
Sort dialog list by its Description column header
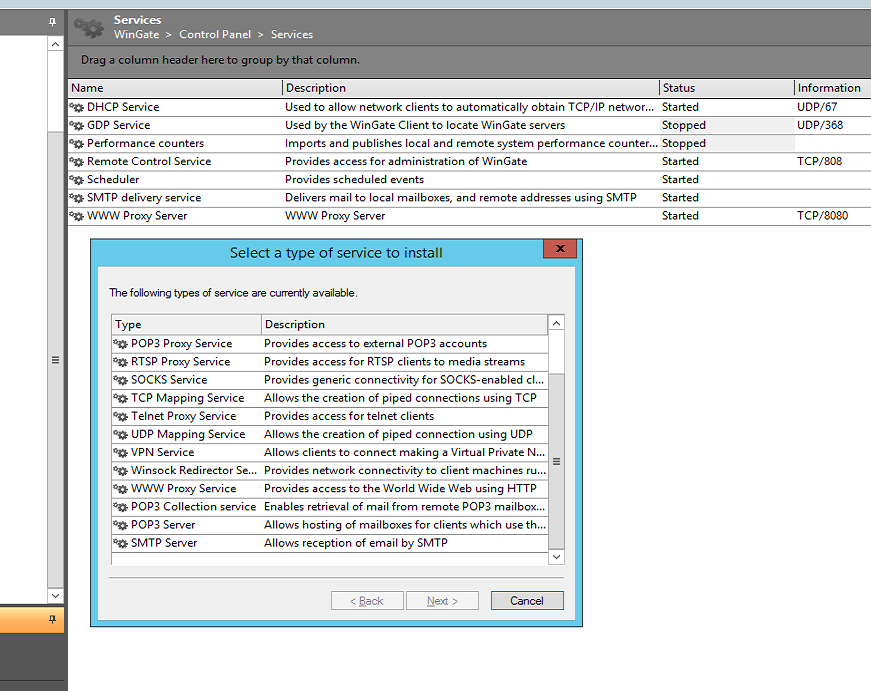click(x=404, y=324)
